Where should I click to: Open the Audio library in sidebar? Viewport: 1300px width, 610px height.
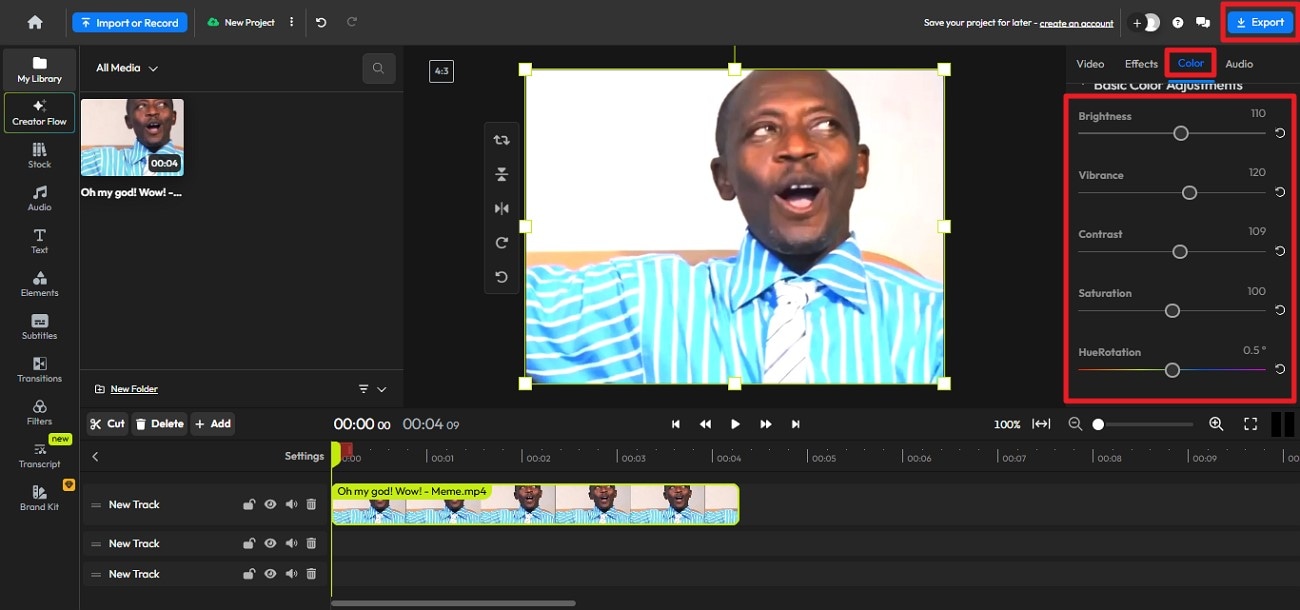[x=39, y=198]
